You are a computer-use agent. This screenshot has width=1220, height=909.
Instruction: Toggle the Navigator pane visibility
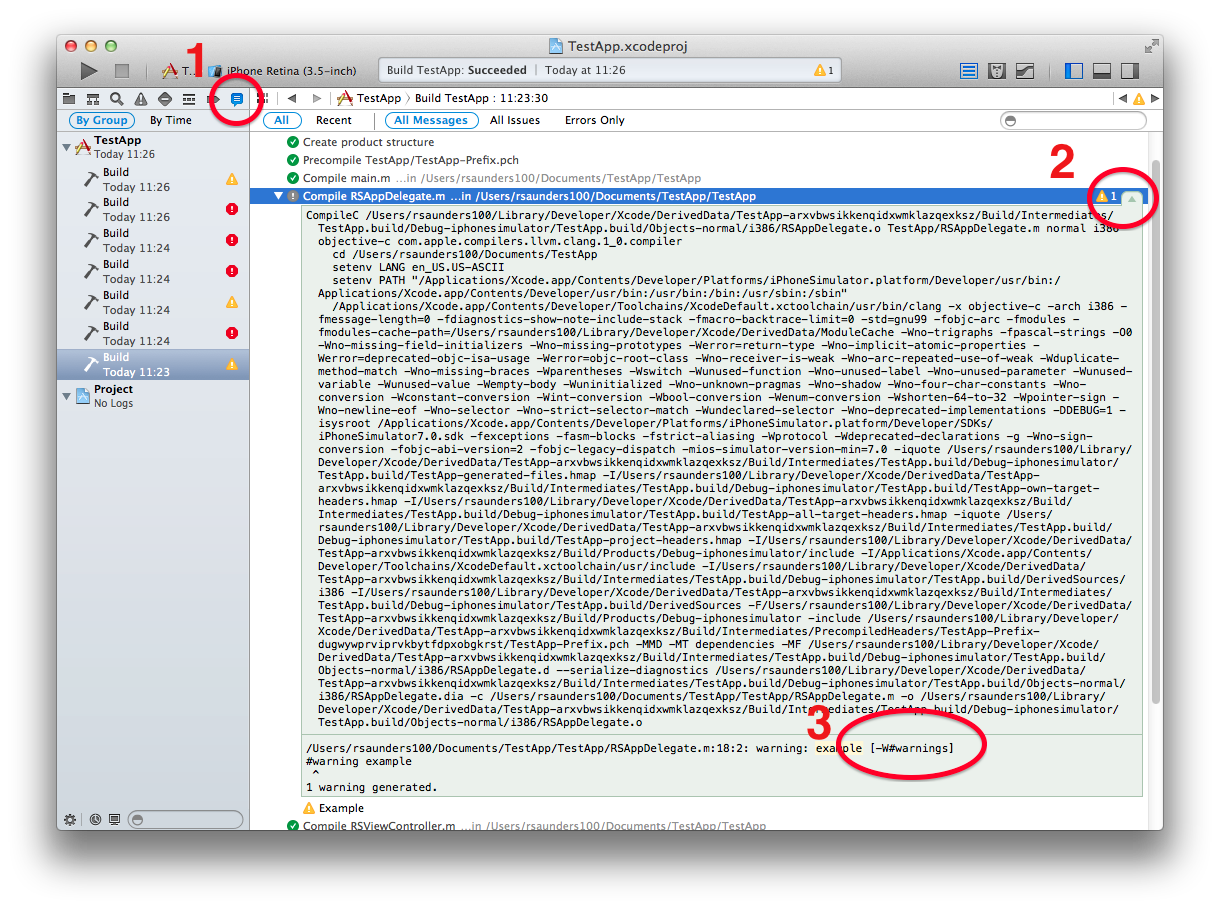click(1074, 71)
